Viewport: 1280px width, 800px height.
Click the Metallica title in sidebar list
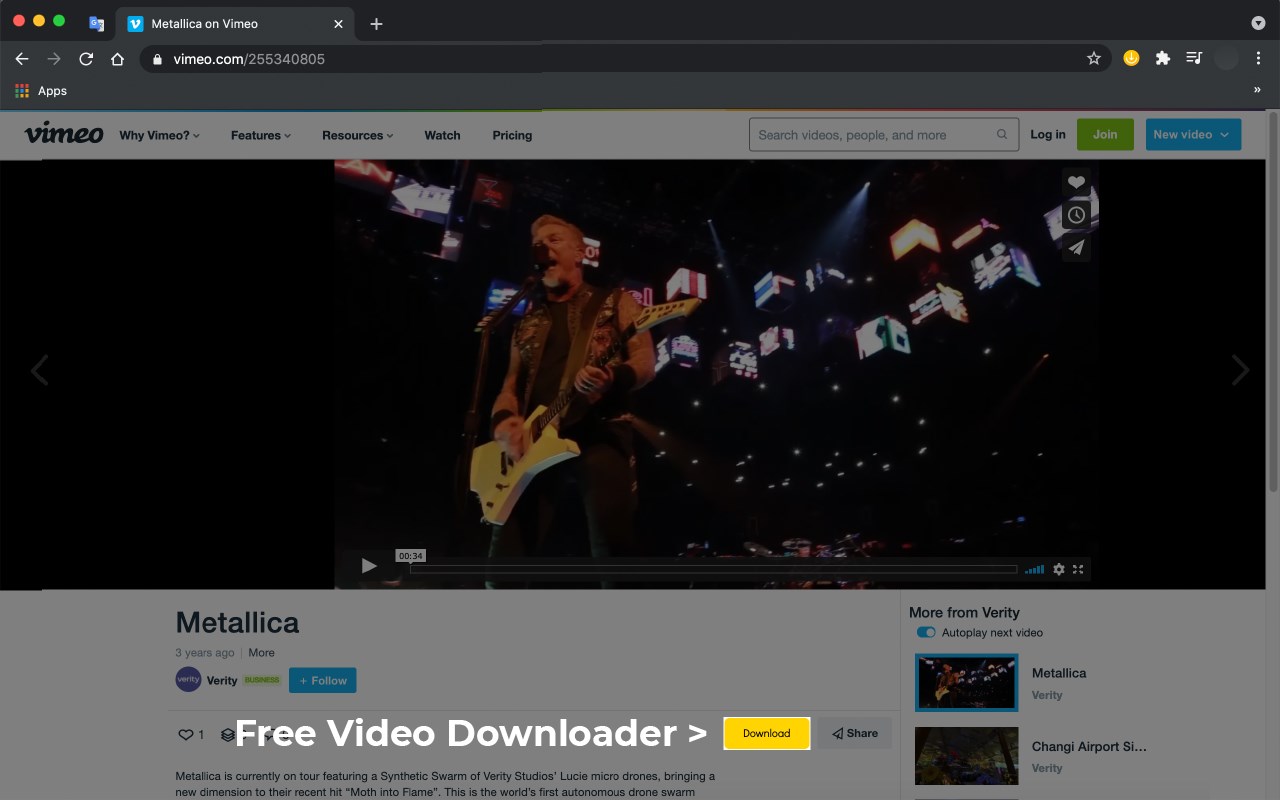coord(1059,673)
